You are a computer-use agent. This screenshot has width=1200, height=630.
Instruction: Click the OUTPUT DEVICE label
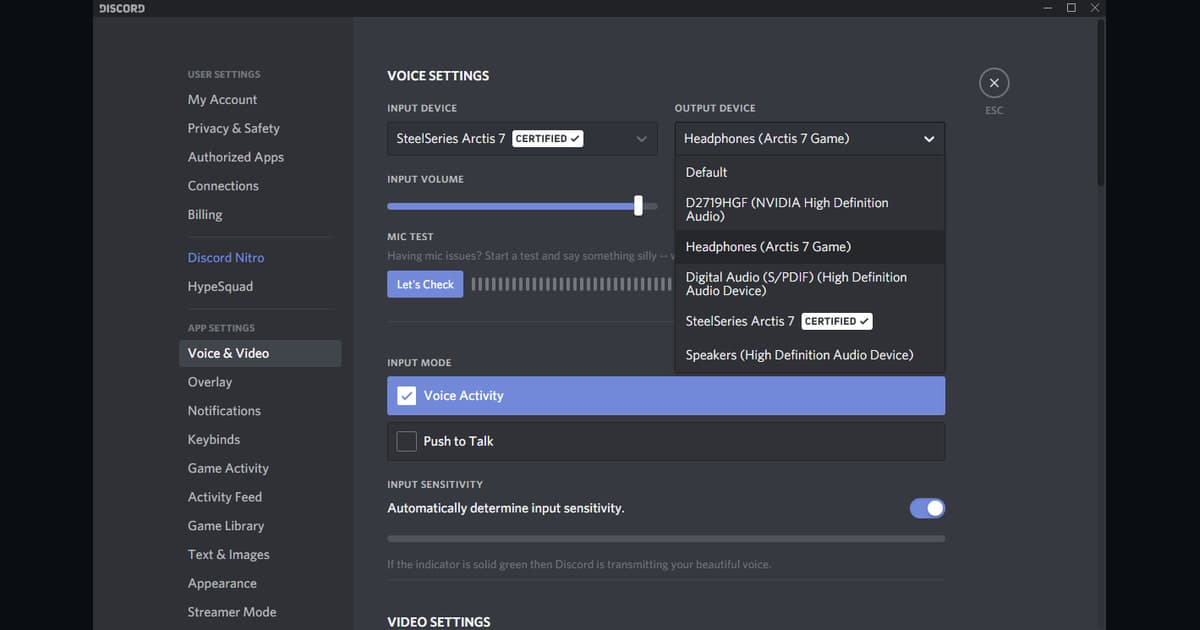coord(715,108)
